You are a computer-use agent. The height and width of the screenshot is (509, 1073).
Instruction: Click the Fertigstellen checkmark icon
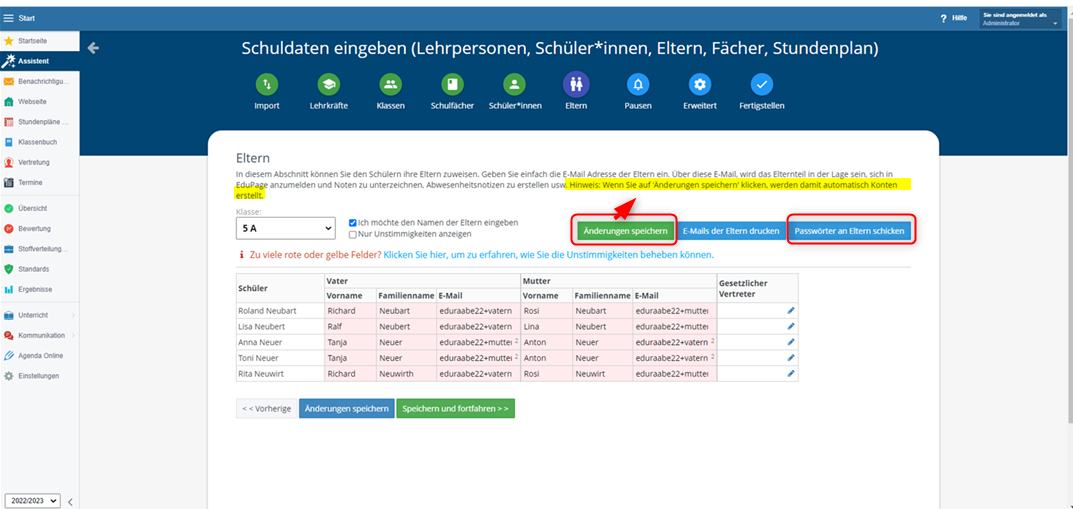(761, 85)
